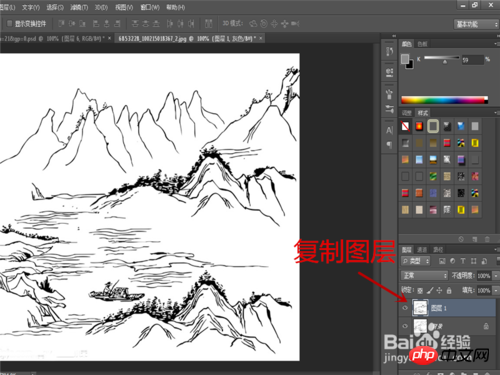Apply the red-orange sunburst style swatch
Viewport: 500px width, 375px height.
419,126
